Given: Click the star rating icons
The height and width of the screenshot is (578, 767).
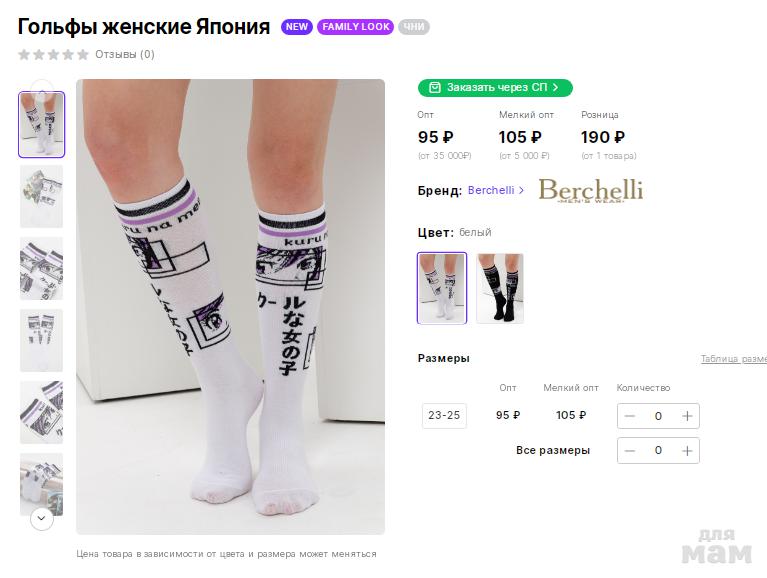Looking at the screenshot, I should click(x=53, y=55).
